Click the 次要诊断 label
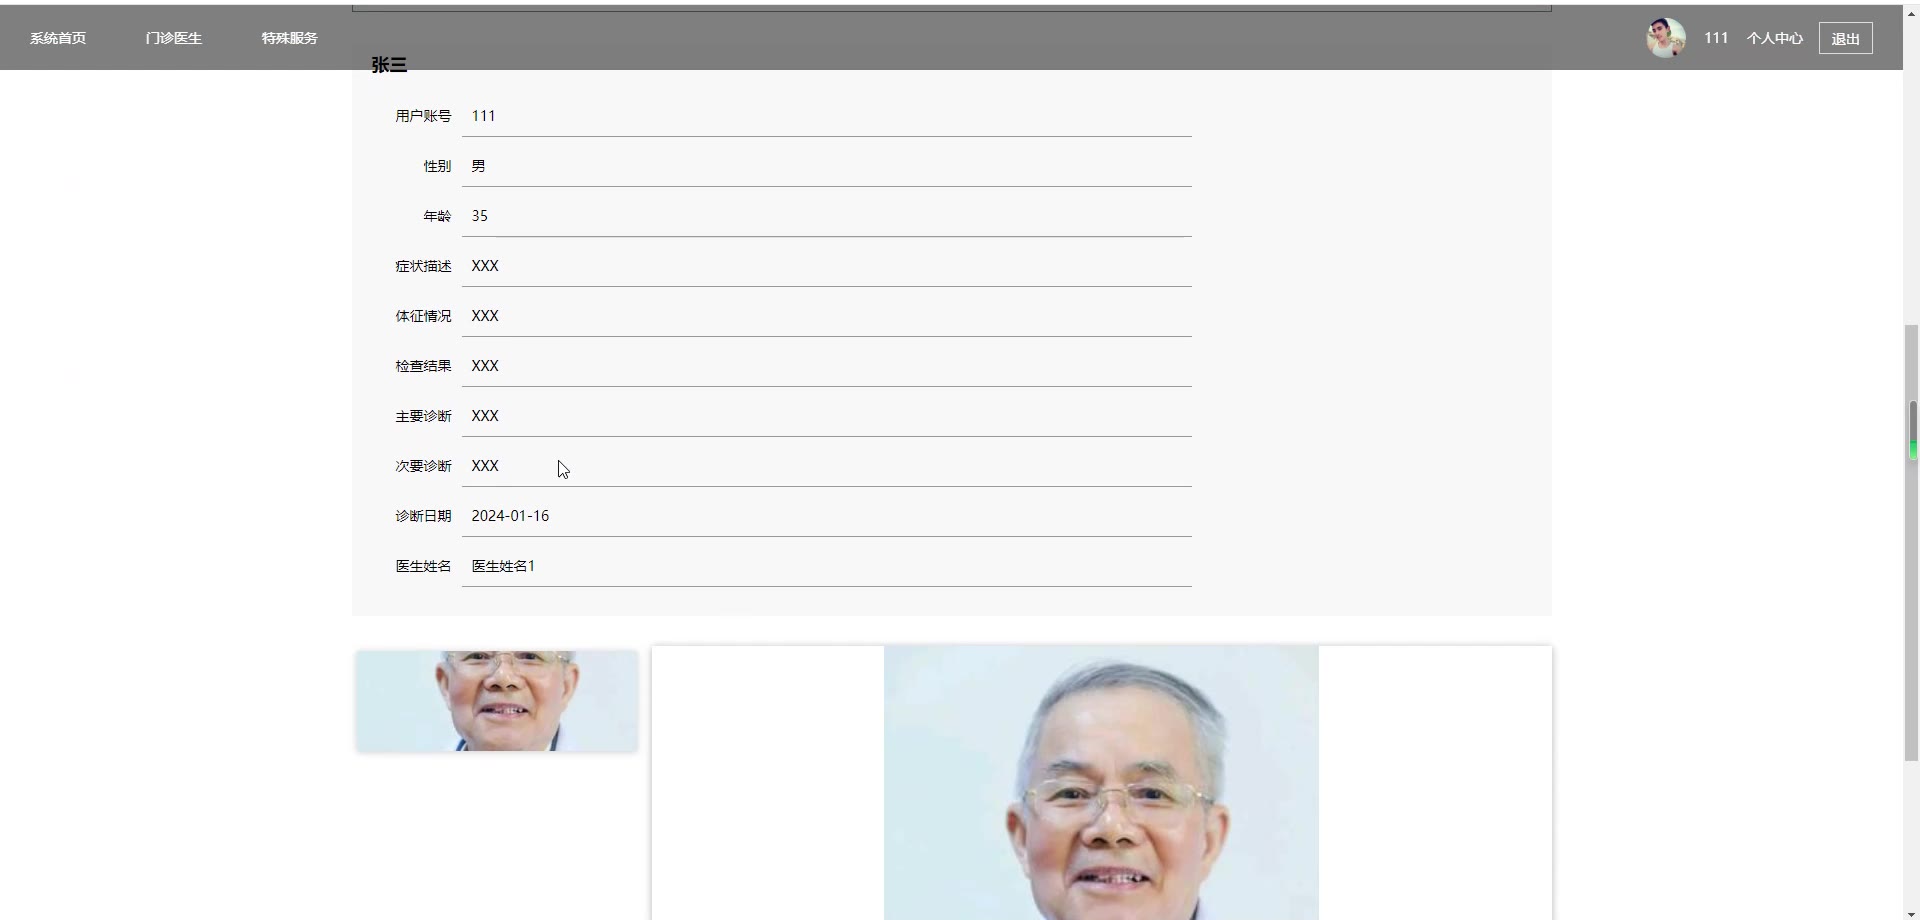Image resolution: width=1920 pixels, height=920 pixels. (423, 466)
